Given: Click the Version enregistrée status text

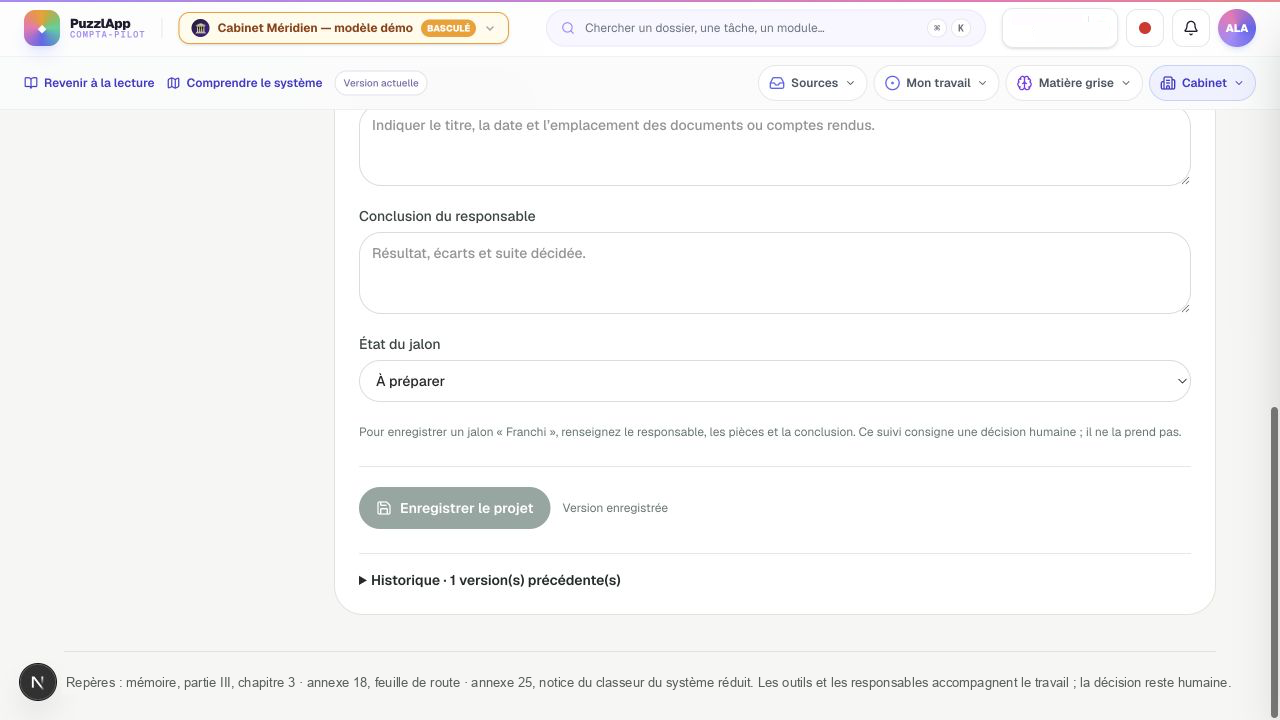Looking at the screenshot, I should [615, 508].
